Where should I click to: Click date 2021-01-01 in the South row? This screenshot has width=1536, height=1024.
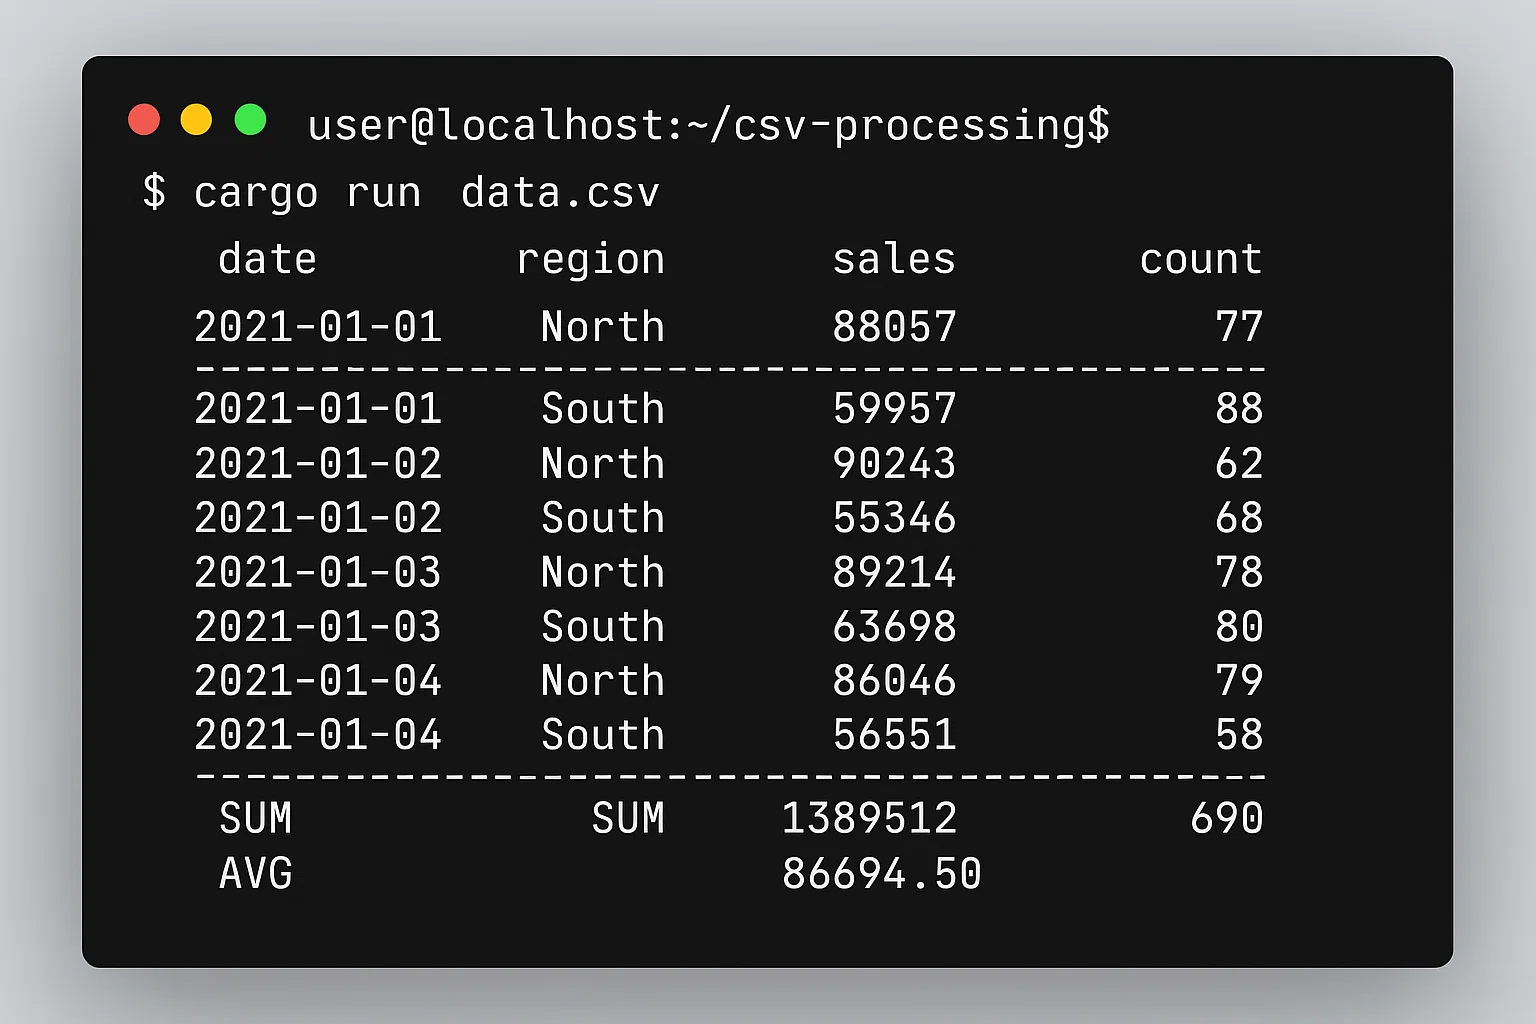tap(318, 409)
